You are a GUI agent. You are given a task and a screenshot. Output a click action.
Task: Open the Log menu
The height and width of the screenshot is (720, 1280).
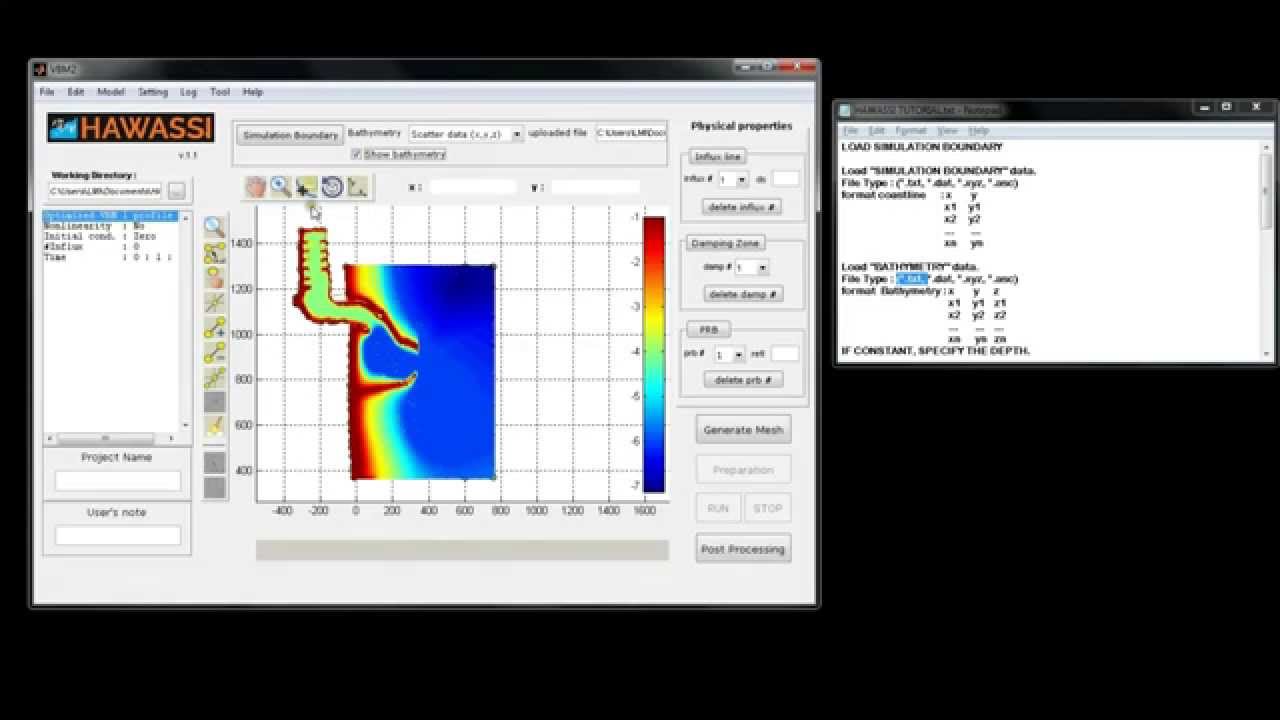(x=188, y=92)
